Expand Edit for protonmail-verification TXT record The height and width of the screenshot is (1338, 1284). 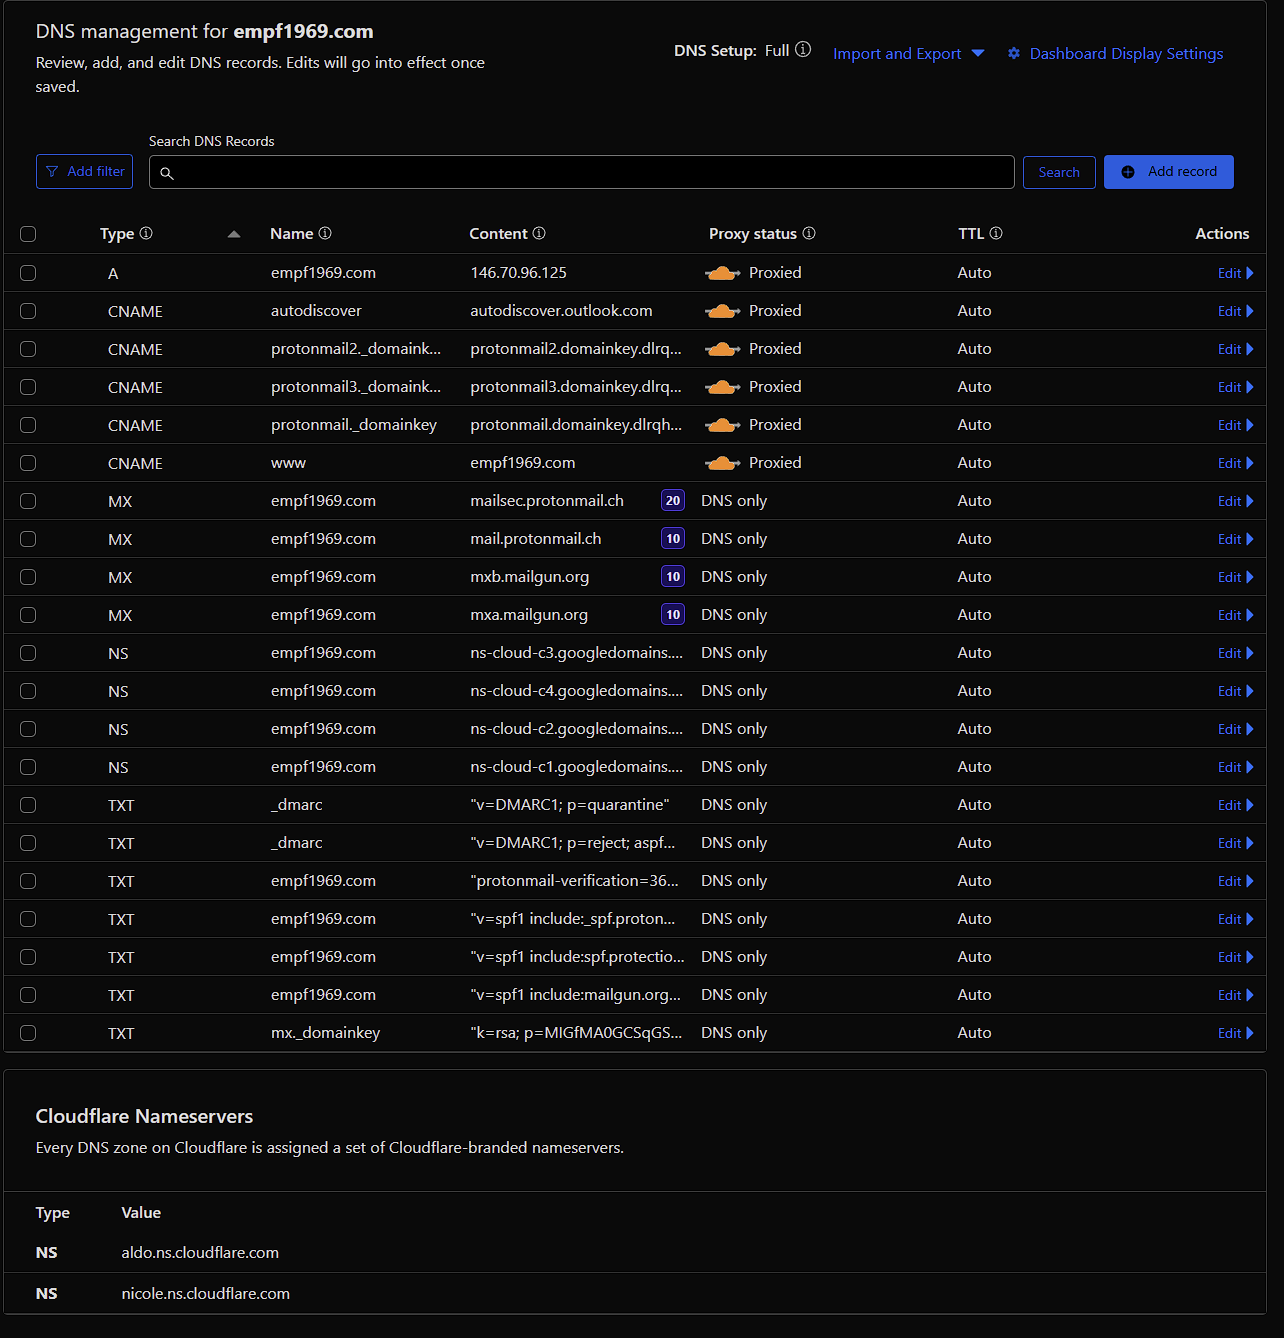pyautogui.click(x=1235, y=881)
